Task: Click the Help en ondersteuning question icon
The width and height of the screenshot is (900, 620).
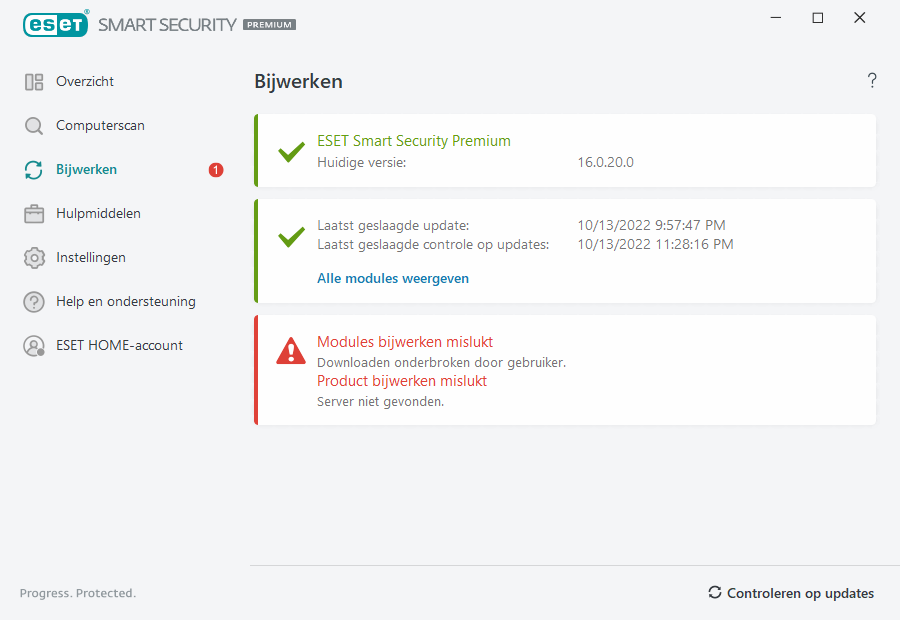Action: [34, 302]
